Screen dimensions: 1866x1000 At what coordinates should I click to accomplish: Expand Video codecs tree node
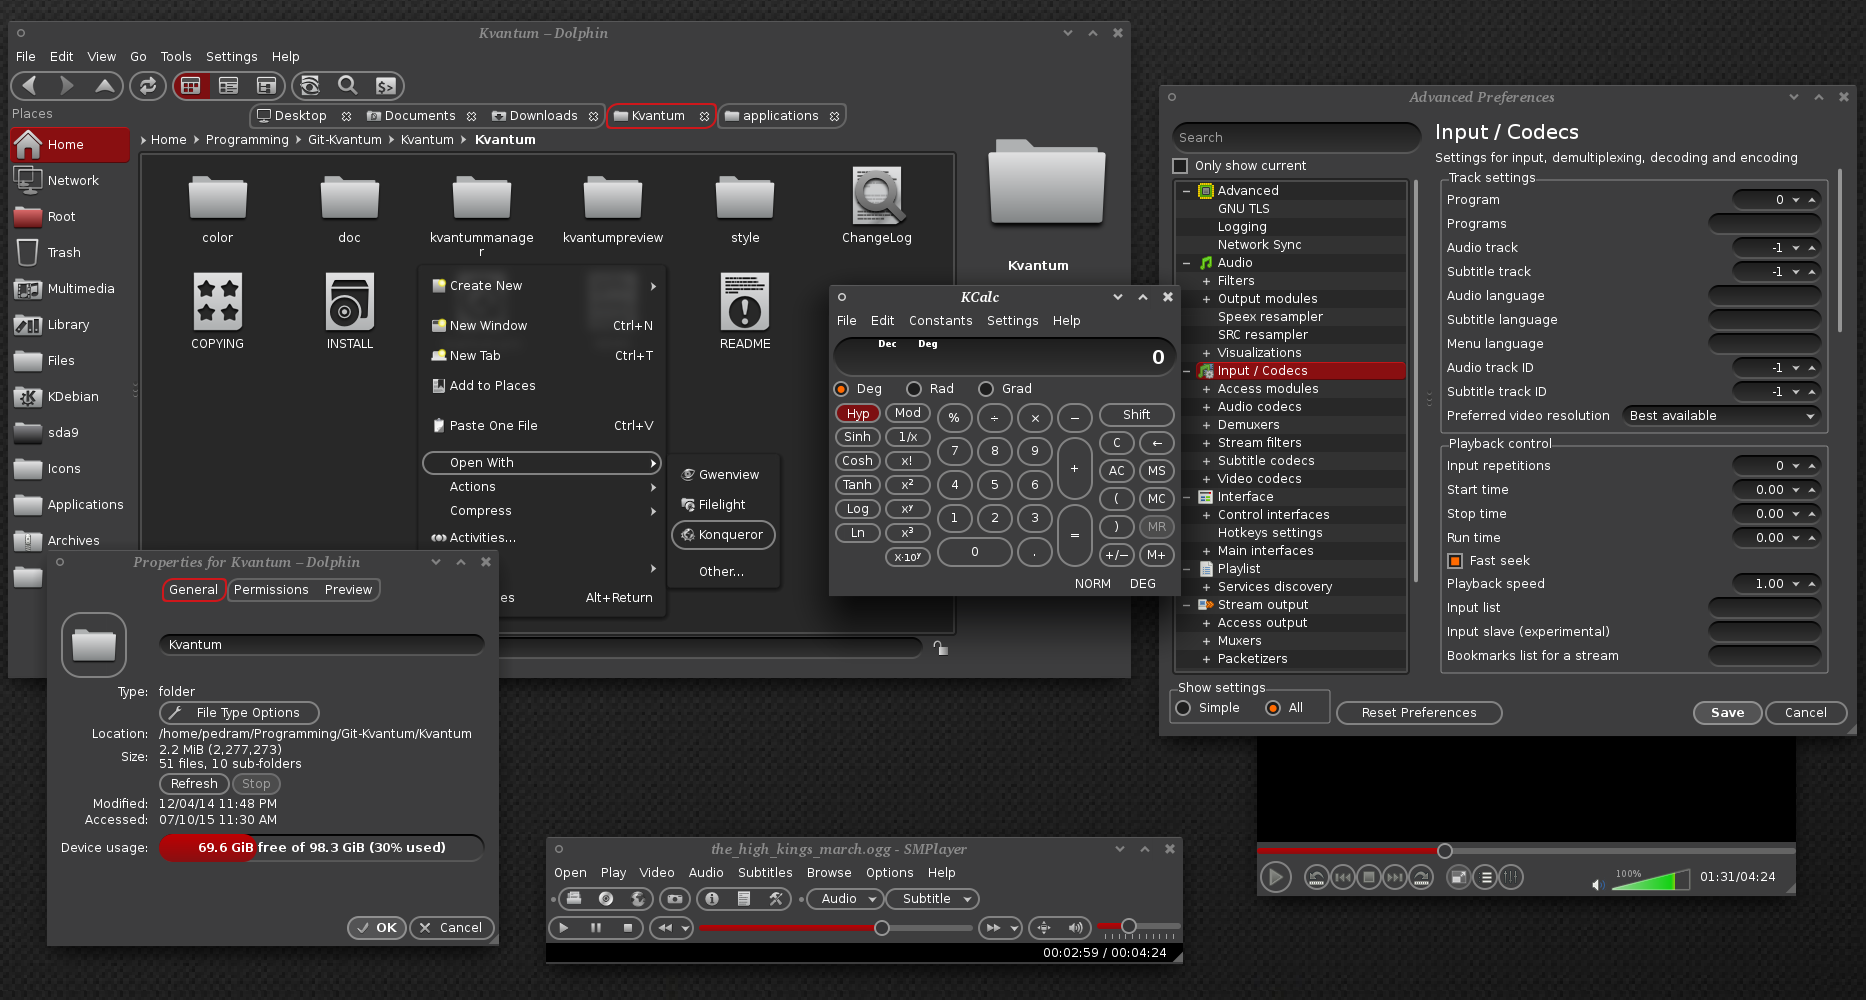point(1206,479)
